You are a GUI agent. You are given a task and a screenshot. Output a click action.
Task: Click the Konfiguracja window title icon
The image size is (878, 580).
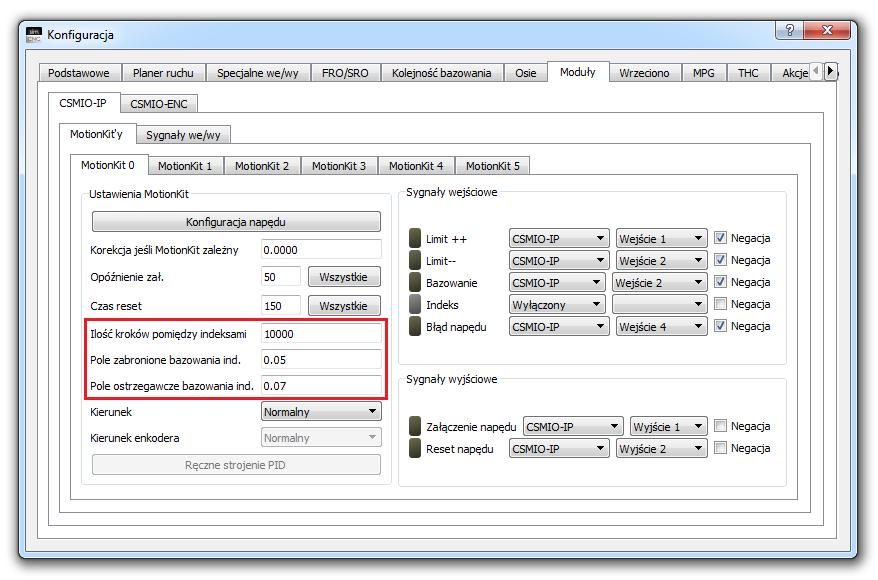pyautogui.click(x=34, y=35)
